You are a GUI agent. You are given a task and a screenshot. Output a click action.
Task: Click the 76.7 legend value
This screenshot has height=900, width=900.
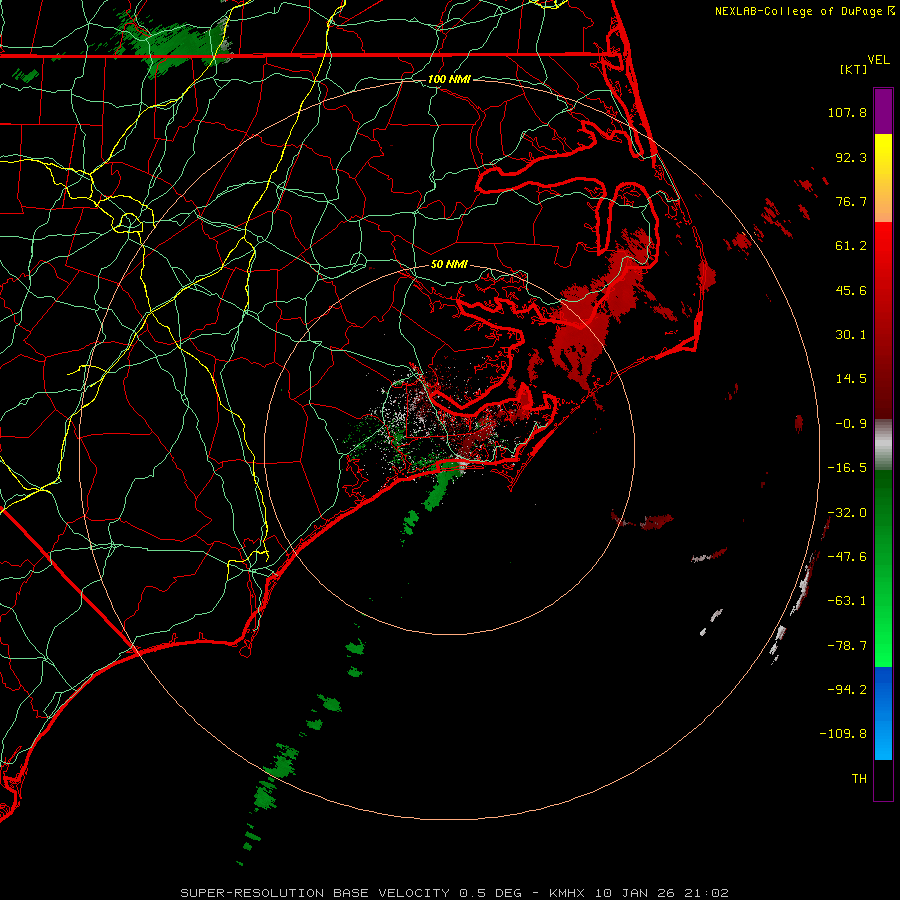851,201
